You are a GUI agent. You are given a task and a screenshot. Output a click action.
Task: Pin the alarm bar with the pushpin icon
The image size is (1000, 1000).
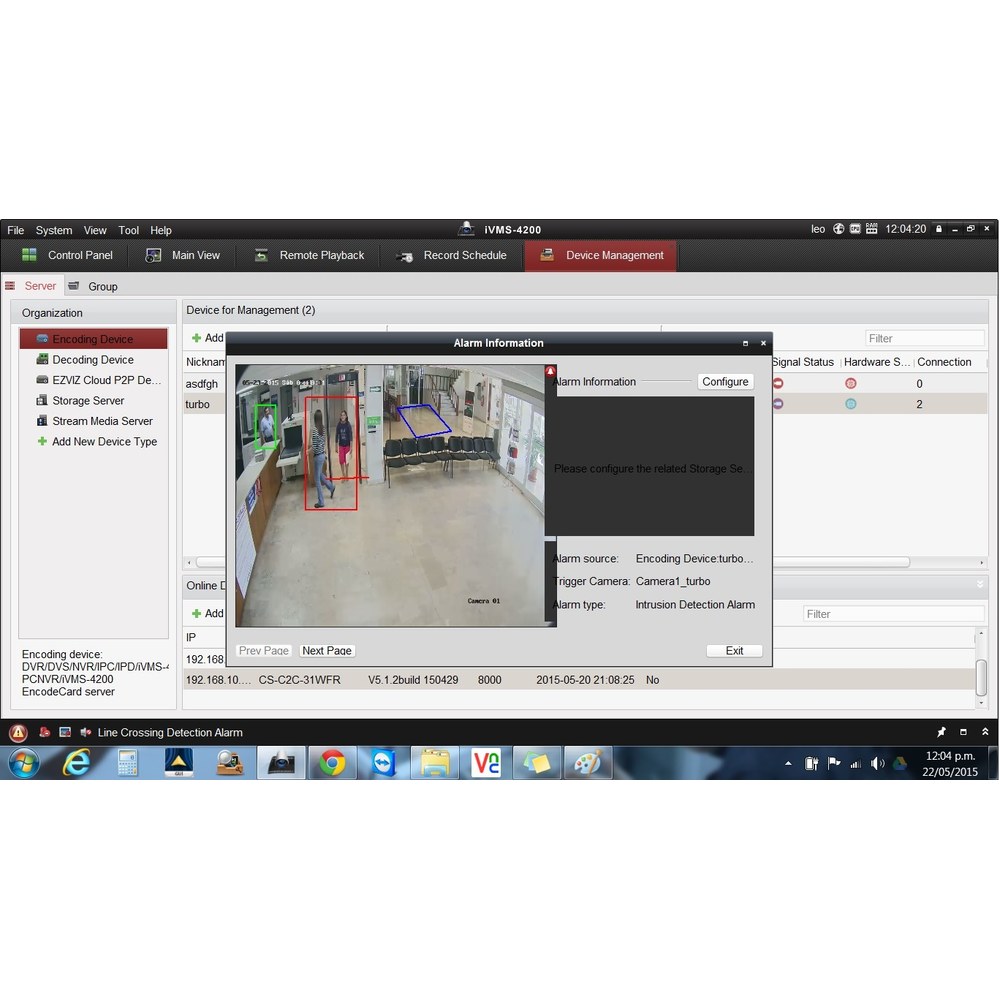point(941,732)
